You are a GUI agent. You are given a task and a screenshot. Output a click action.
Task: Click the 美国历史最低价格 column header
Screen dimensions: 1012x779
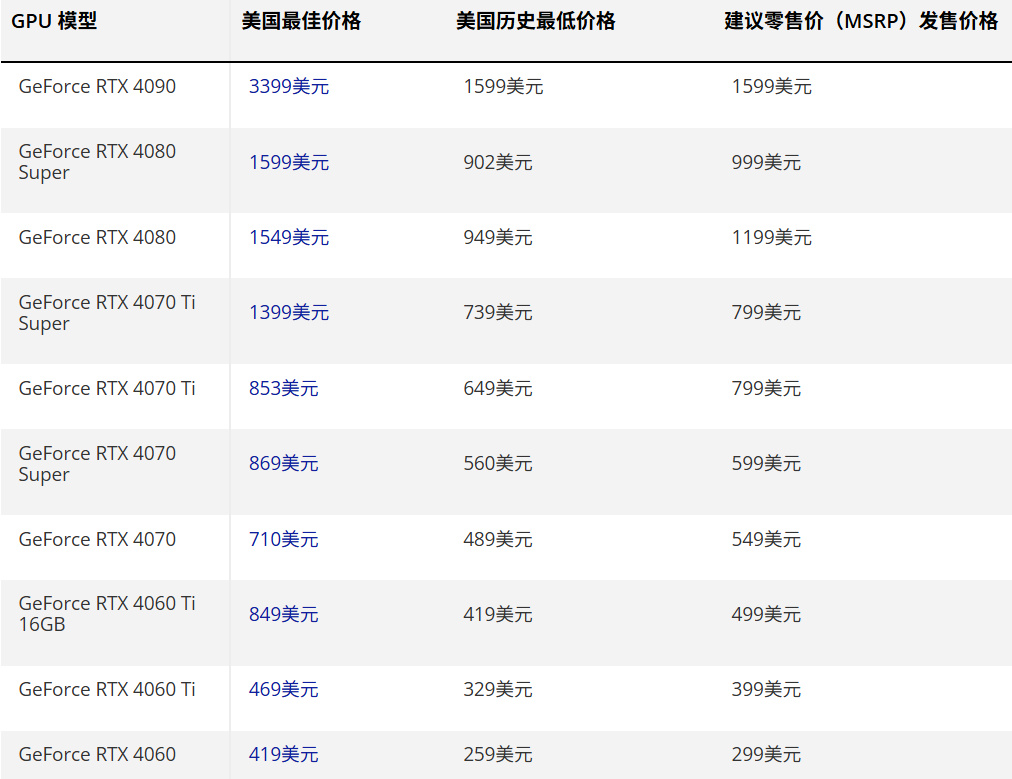point(535,21)
